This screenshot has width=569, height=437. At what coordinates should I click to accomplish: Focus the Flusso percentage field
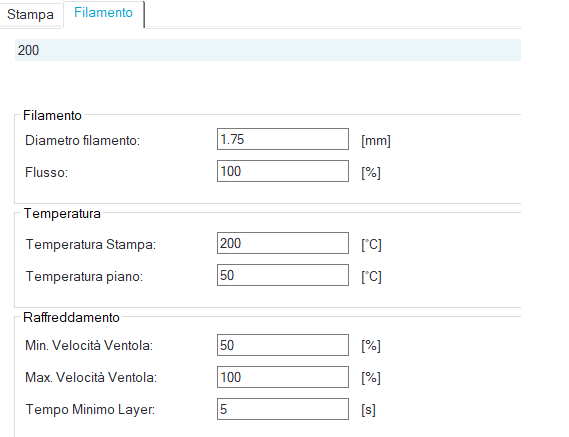[x=283, y=171]
